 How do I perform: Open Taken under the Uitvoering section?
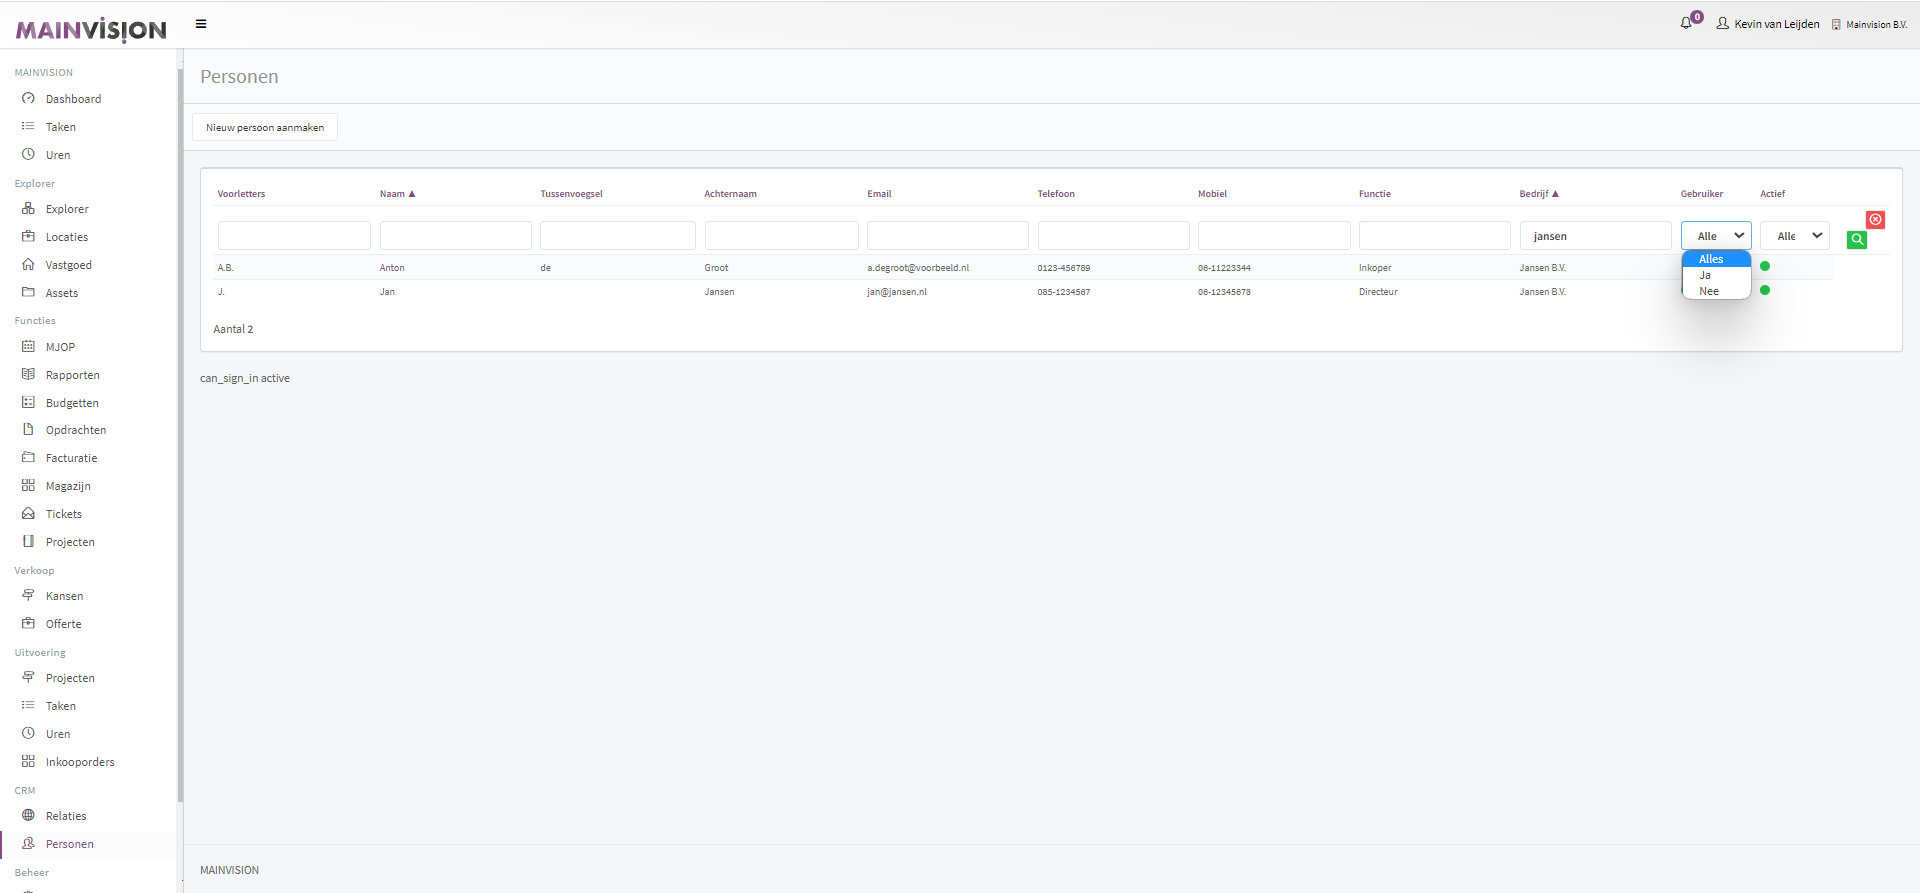coord(61,706)
